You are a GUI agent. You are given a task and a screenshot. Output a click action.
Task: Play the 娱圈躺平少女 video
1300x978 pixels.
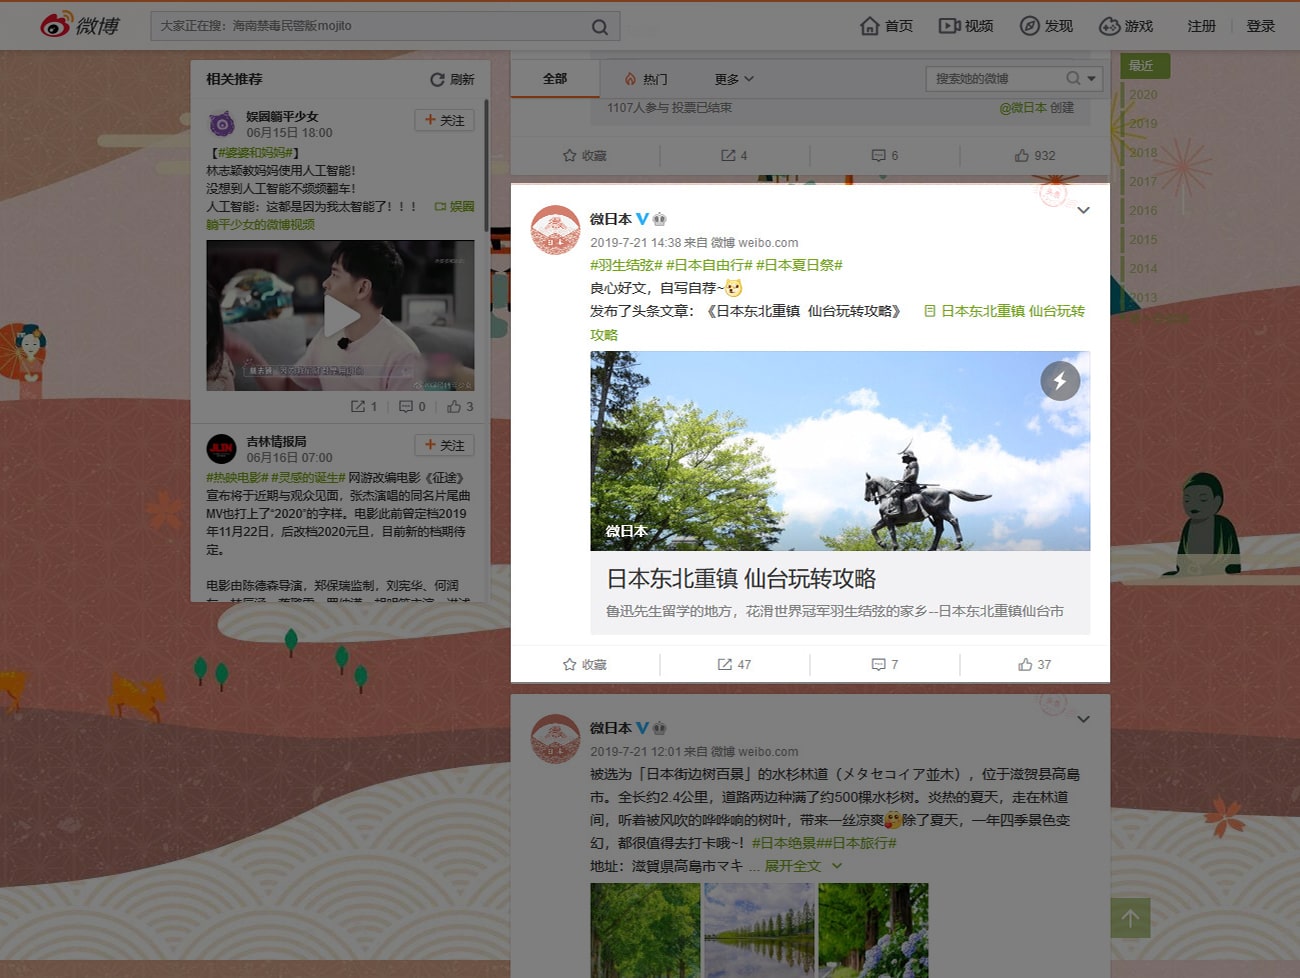tap(341, 316)
